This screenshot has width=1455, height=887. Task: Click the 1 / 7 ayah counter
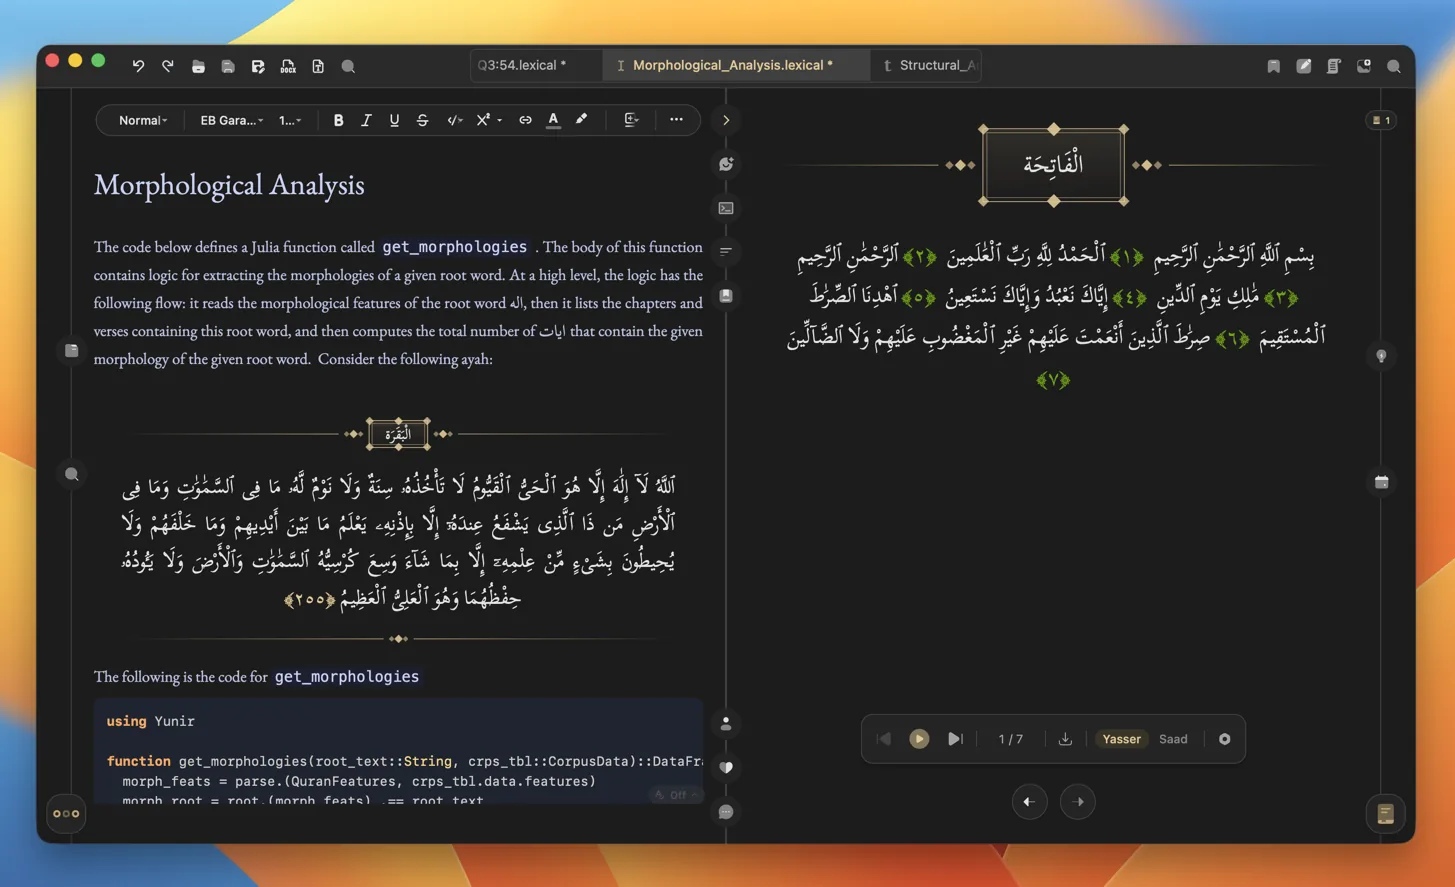tap(1010, 739)
